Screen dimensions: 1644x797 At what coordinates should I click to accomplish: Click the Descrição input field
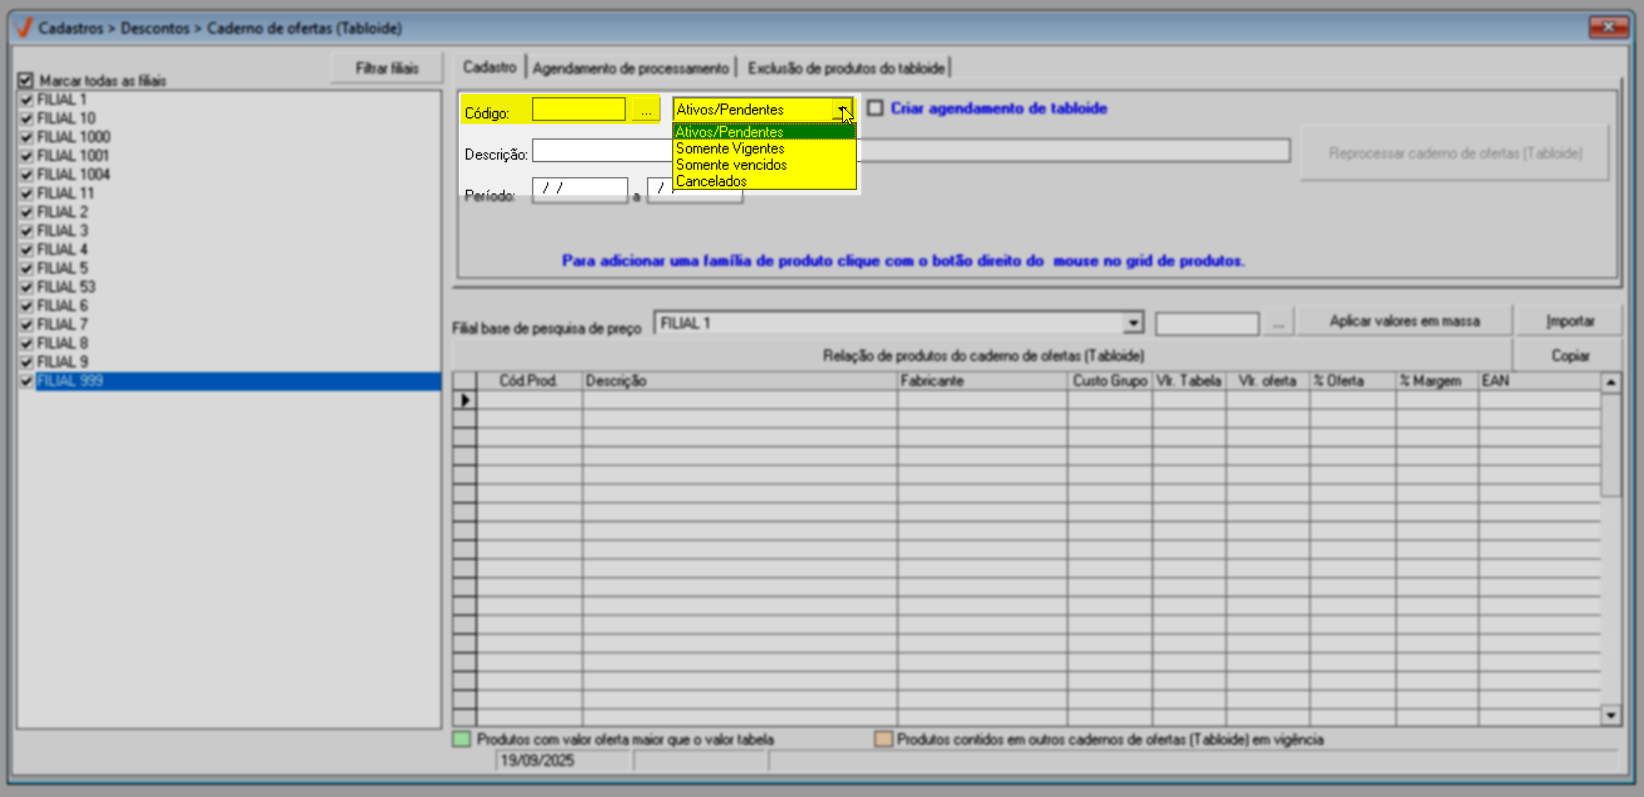point(602,152)
